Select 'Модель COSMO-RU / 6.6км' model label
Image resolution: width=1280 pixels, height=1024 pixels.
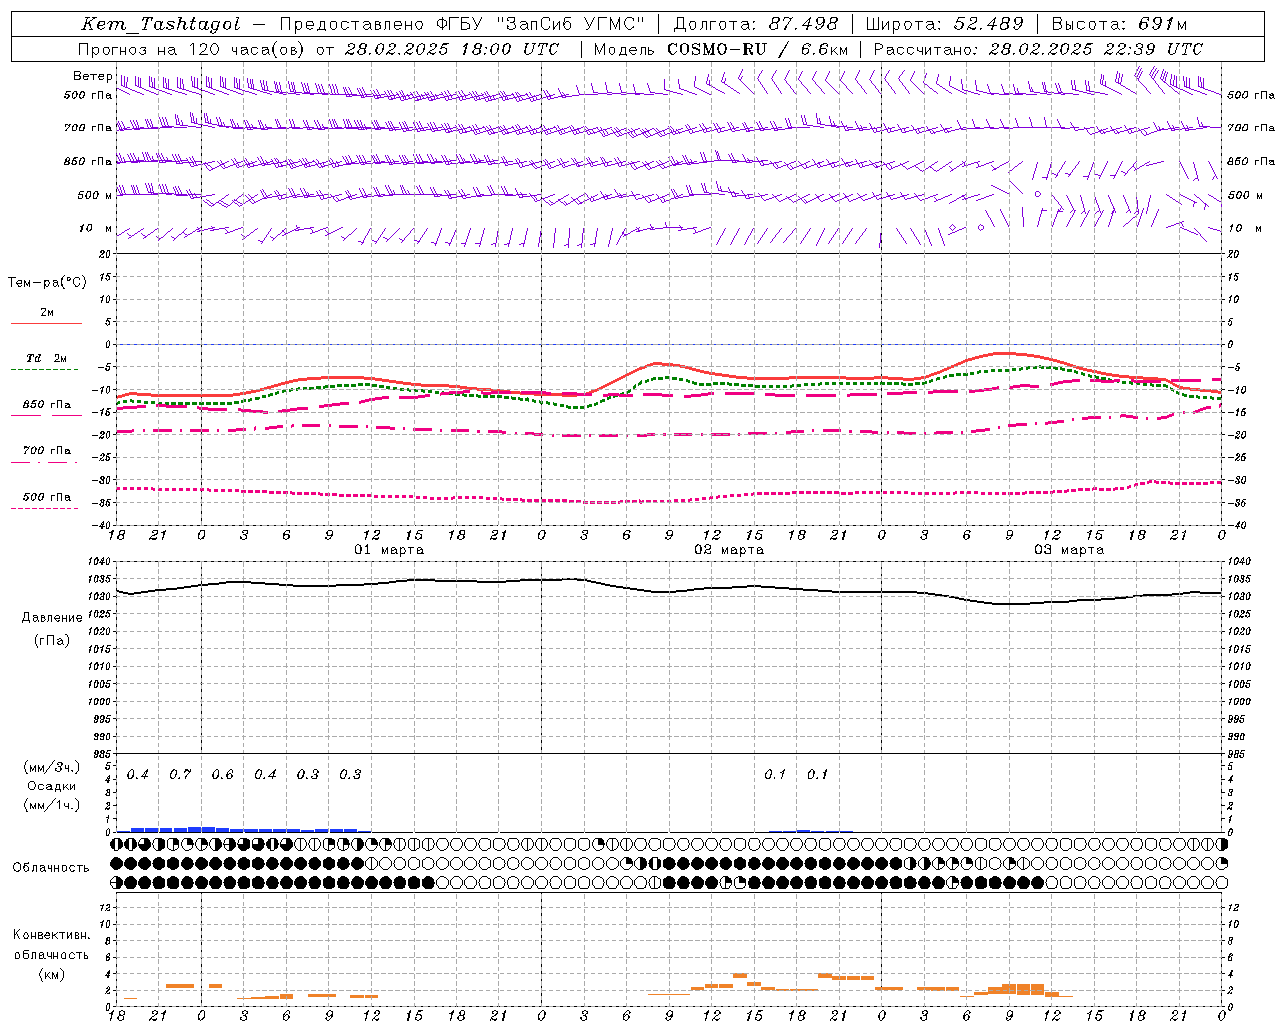pyautogui.click(x=720, y=49)
